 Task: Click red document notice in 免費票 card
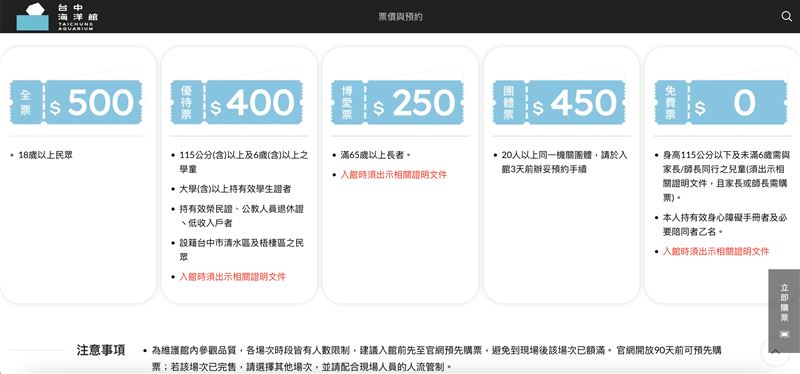(x=716, y=252)
